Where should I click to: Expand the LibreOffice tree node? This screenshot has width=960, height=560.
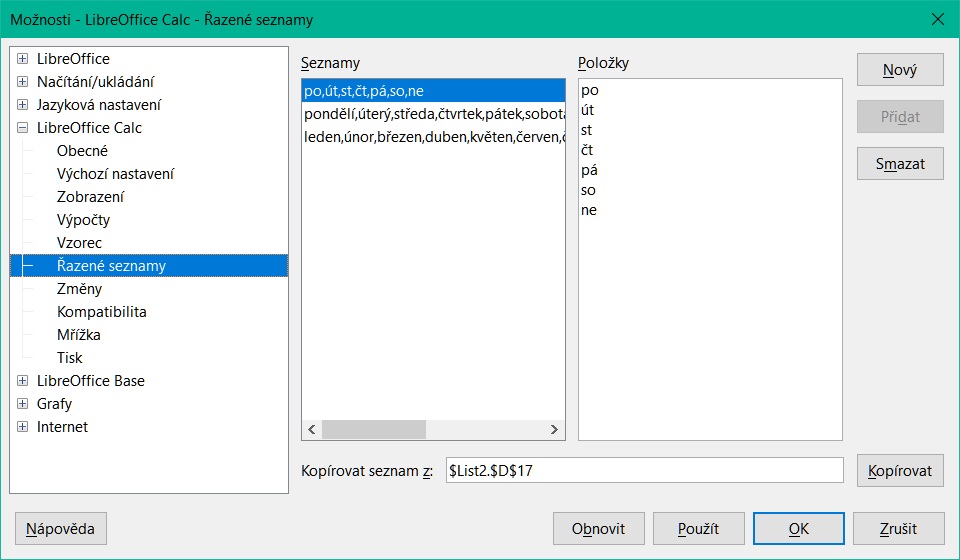(23, 59)
